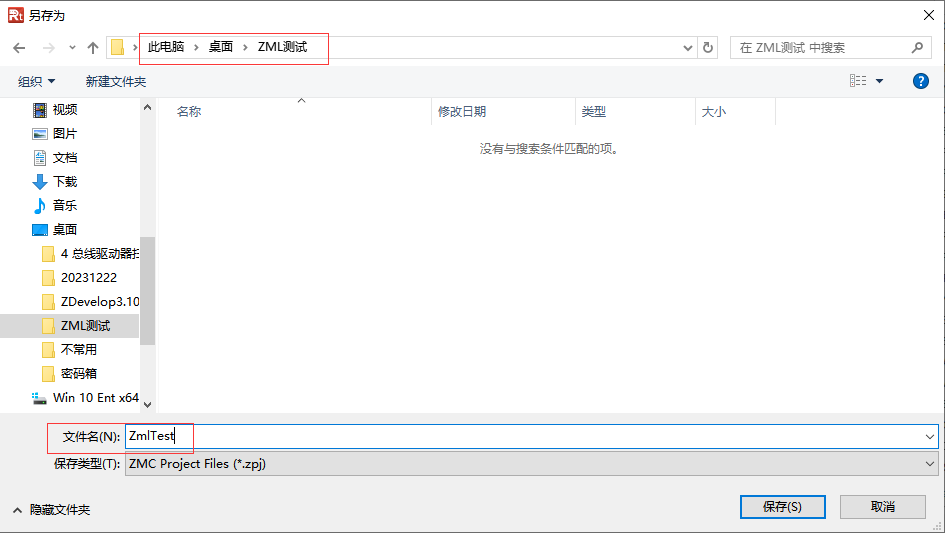The image size is (945, 533).
Task: Open folder 20231222 in tree
Action: click(x=89, y=278)
